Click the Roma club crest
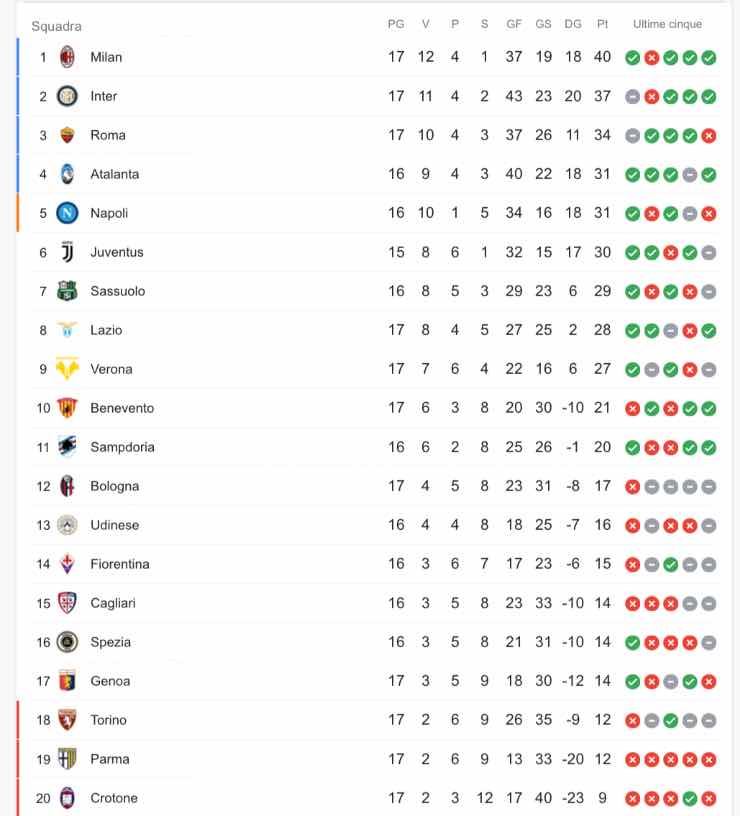 [67, 135]
